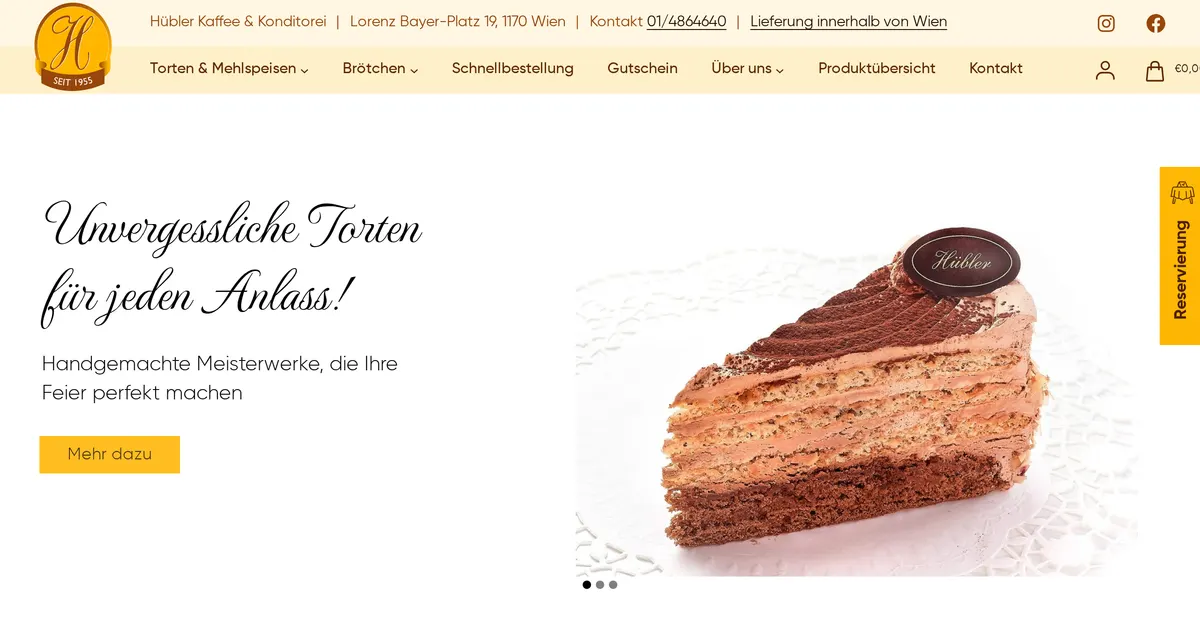1200x630 pixels.
Task: Click the Hübler cake slice image
Action: (x=857, y=400)
